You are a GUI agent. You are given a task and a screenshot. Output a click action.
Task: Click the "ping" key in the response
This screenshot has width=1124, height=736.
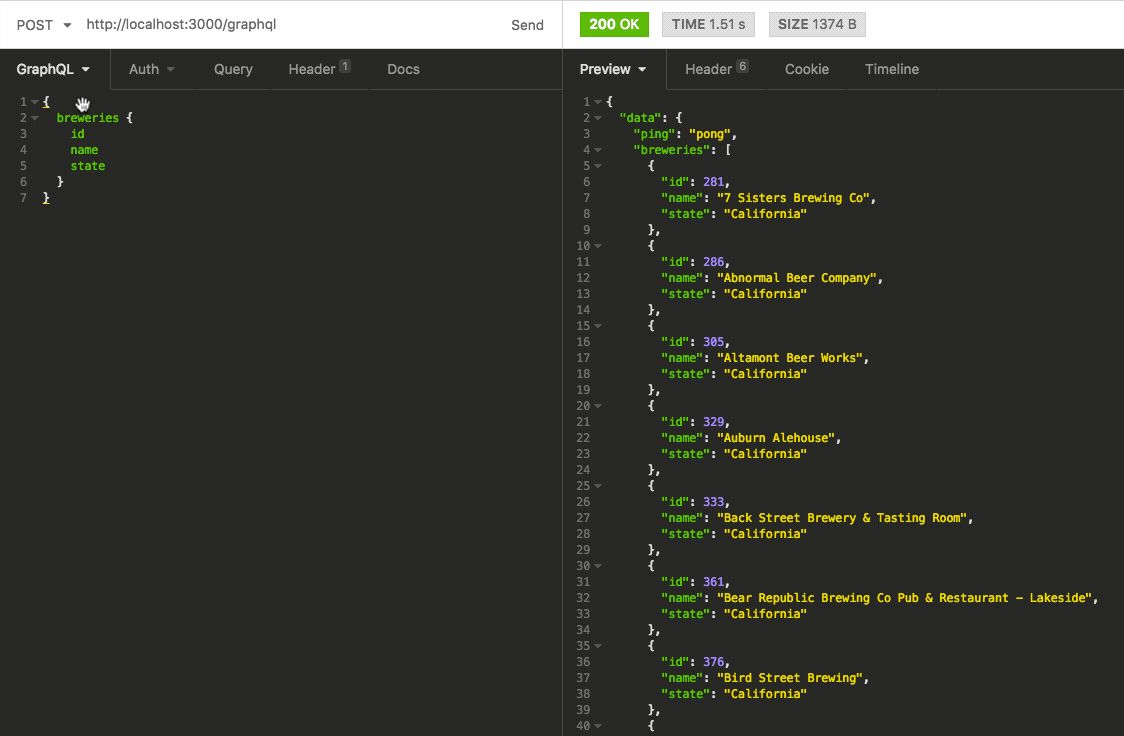click(654, 134)
